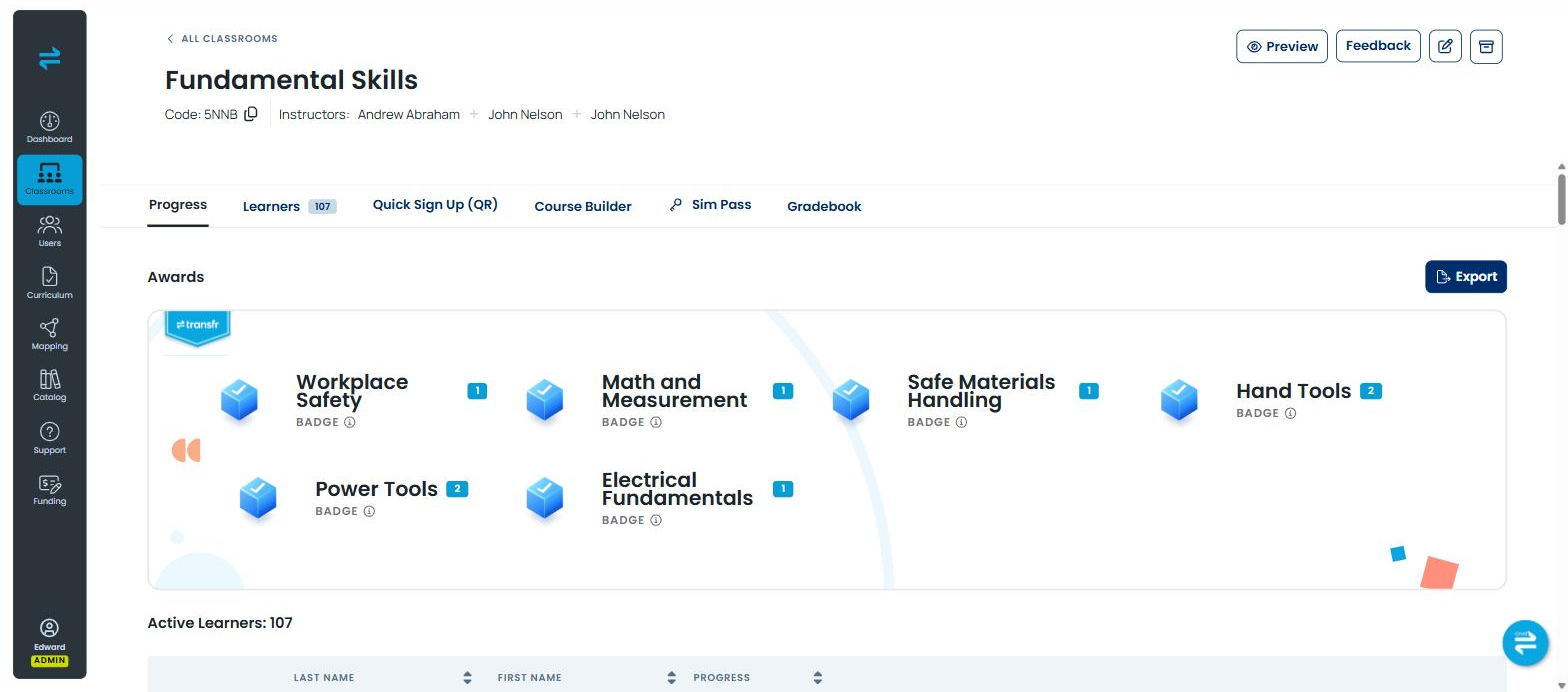Screen dimensions: 1568x692
Task: Click the Hand Tools count badge 2
Action: pyautogui.click(x=1371, y=391)
